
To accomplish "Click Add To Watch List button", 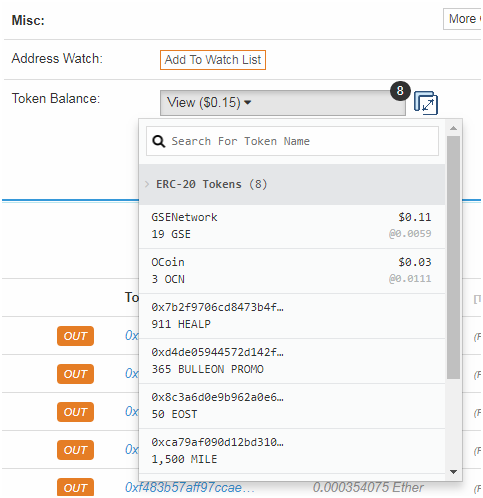I will tap(213, 60).
